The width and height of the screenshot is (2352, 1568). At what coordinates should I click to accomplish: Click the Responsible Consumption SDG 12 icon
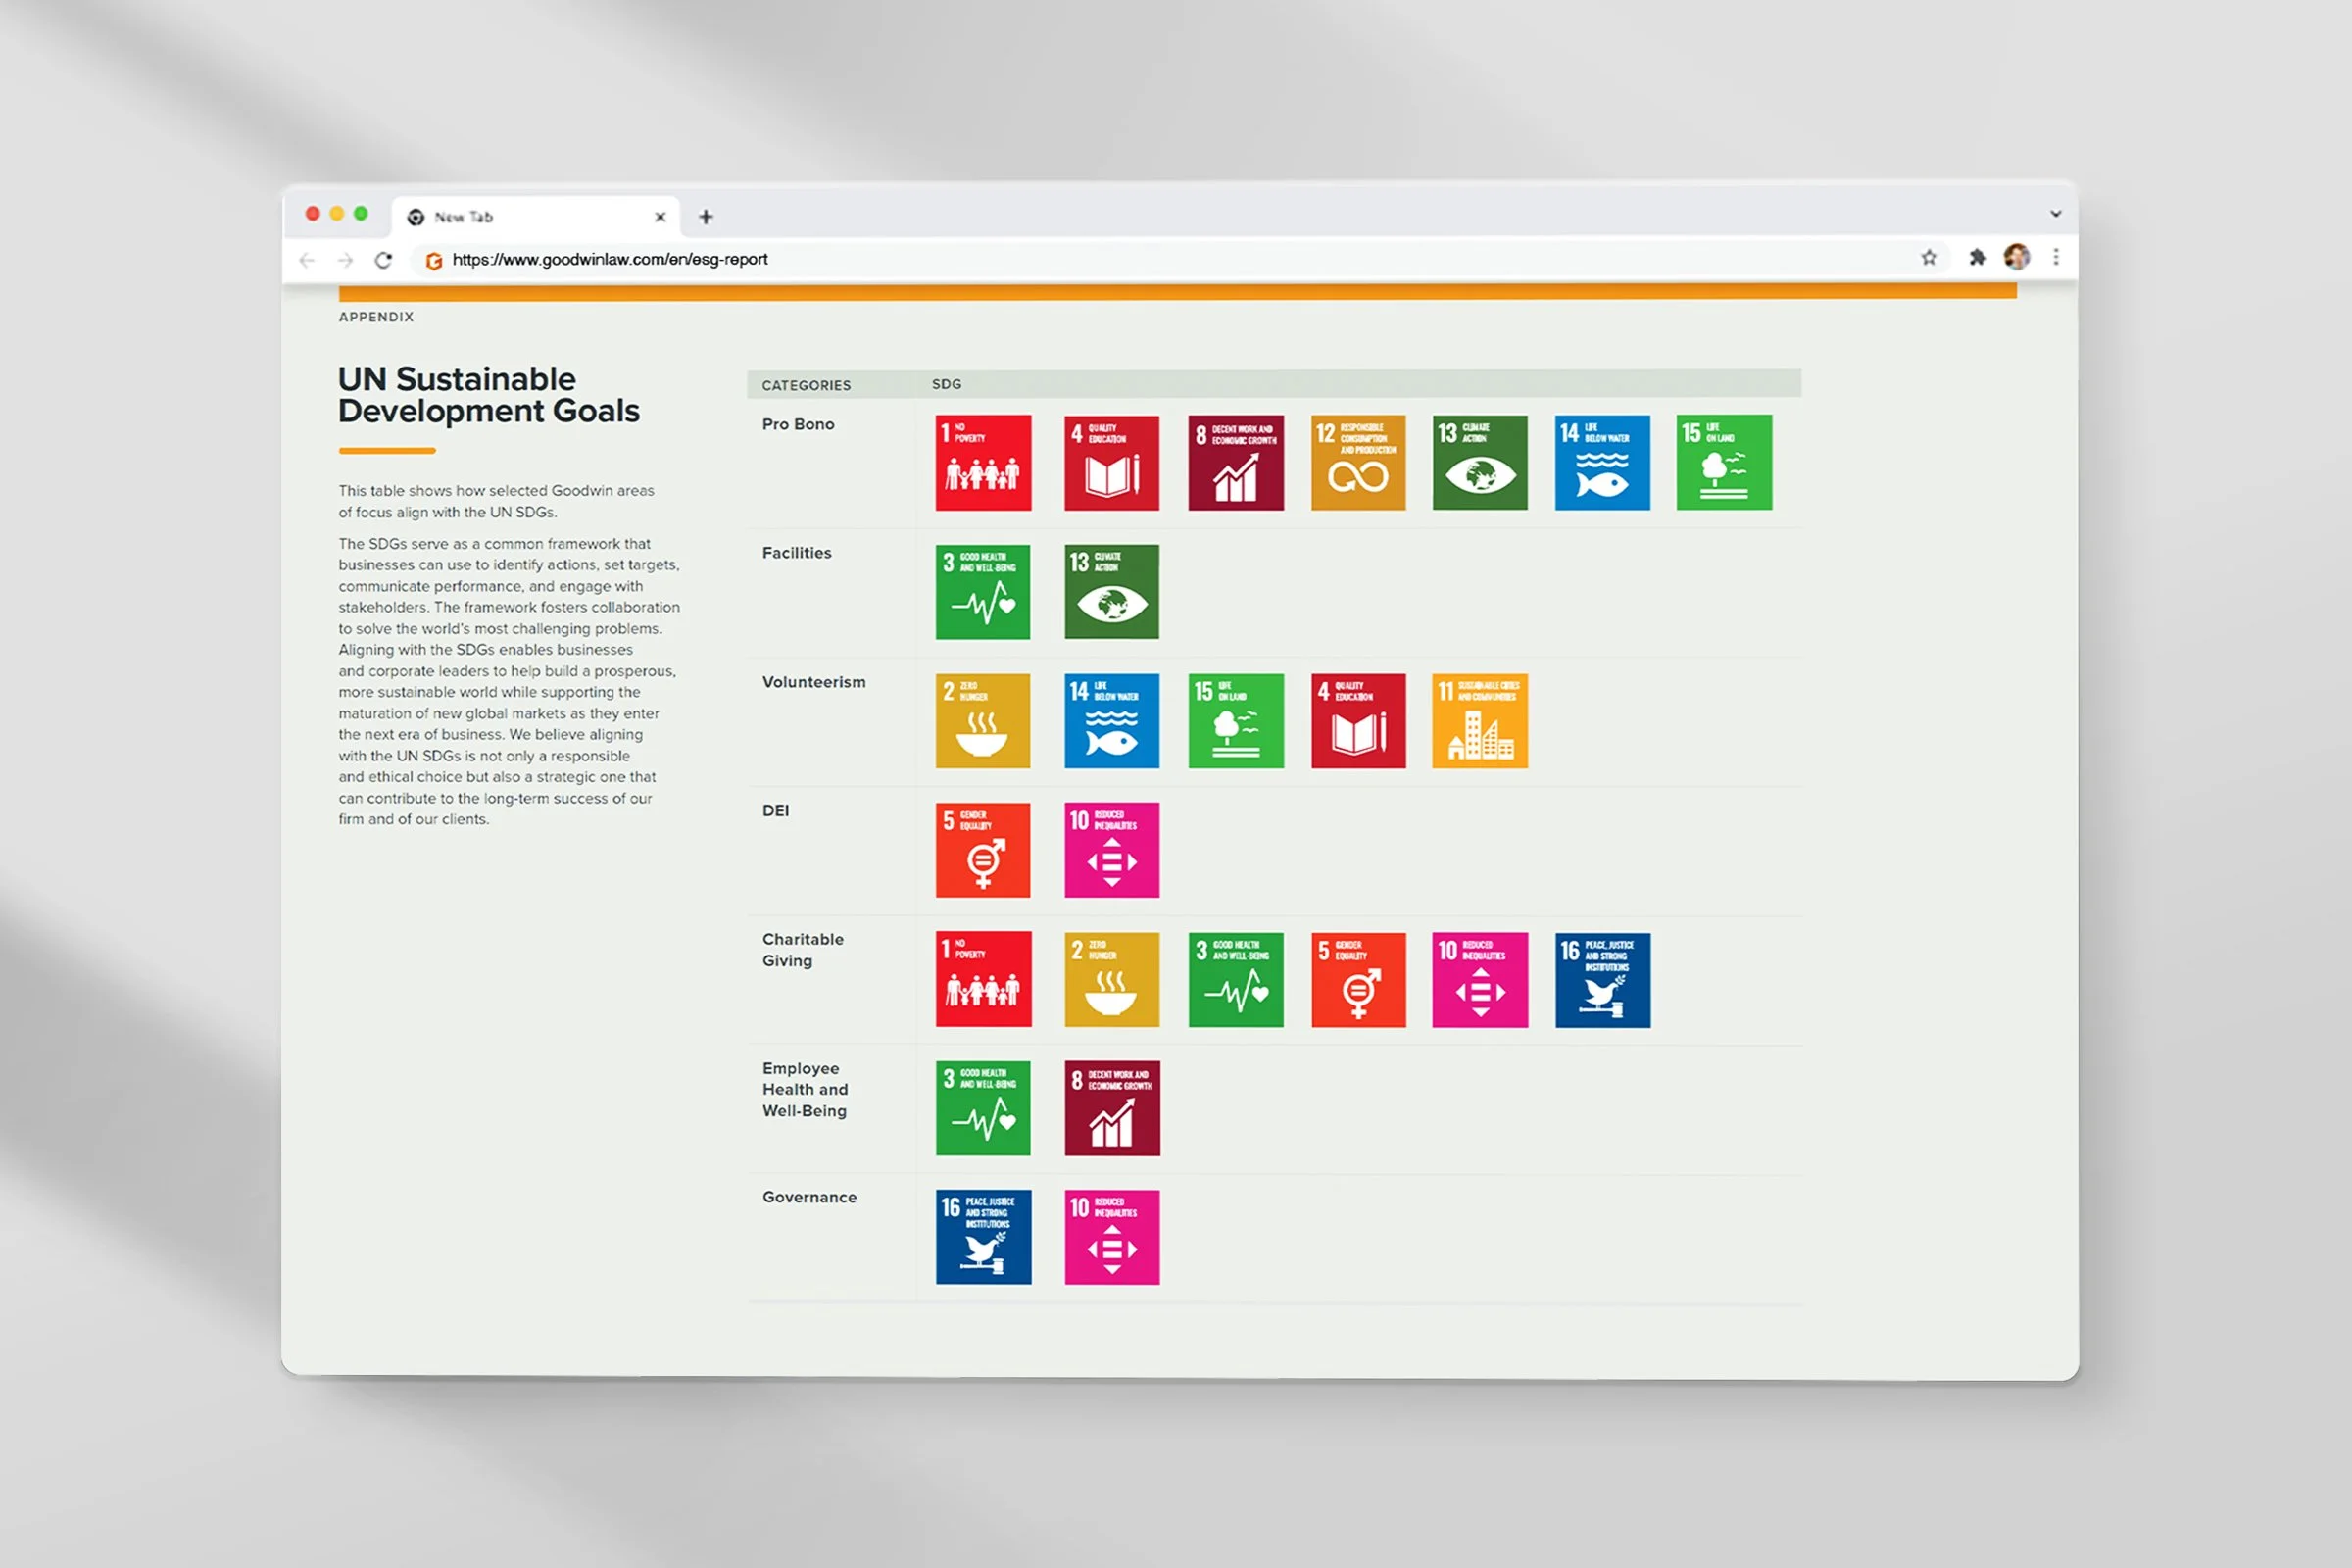tap(1358, 463)
